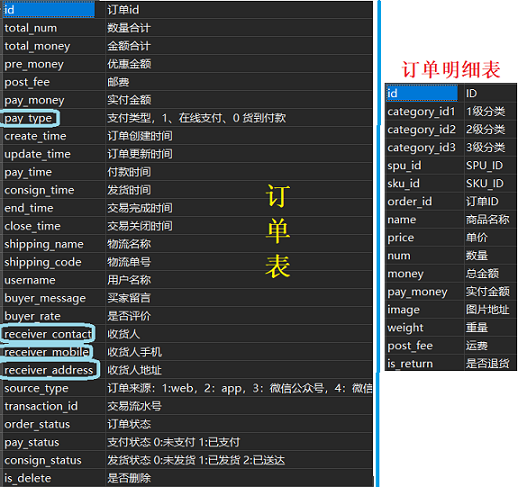Click the pay_status comment describing payment state
518x487 pixels.
(173, 442)
